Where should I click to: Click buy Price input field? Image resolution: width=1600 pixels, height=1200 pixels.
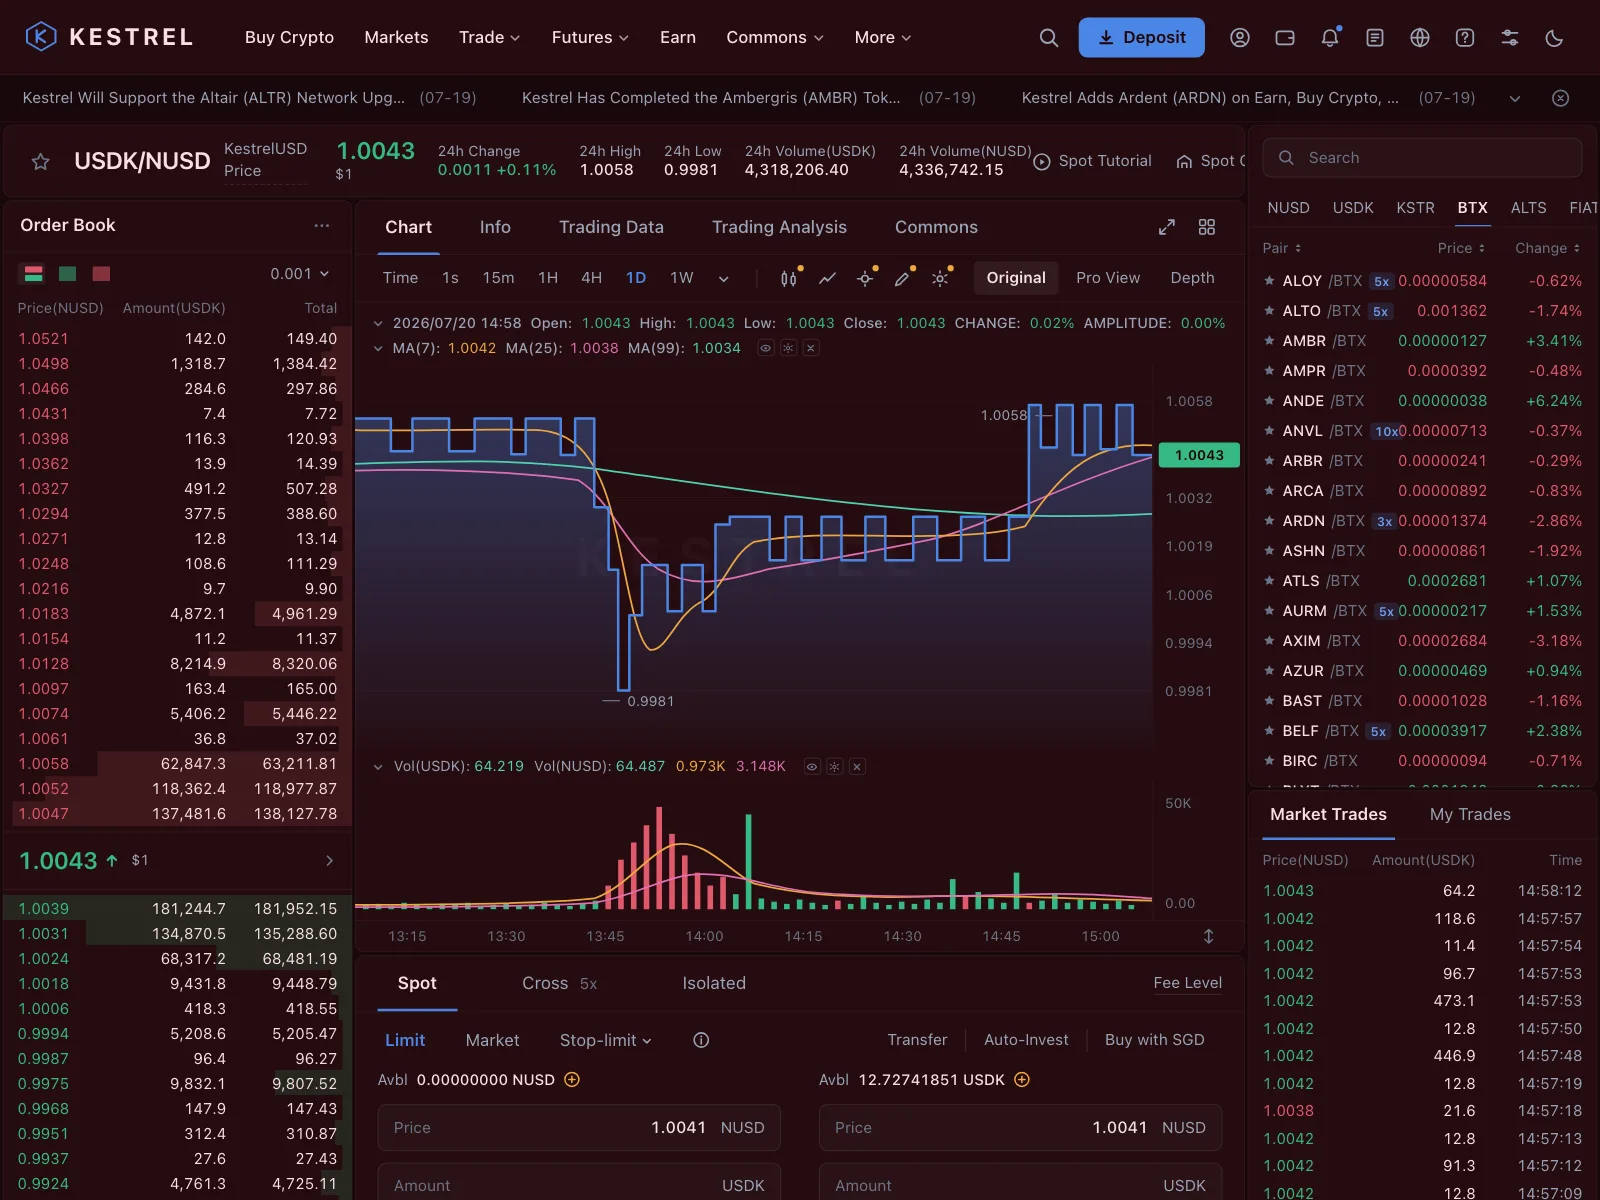579,1128
